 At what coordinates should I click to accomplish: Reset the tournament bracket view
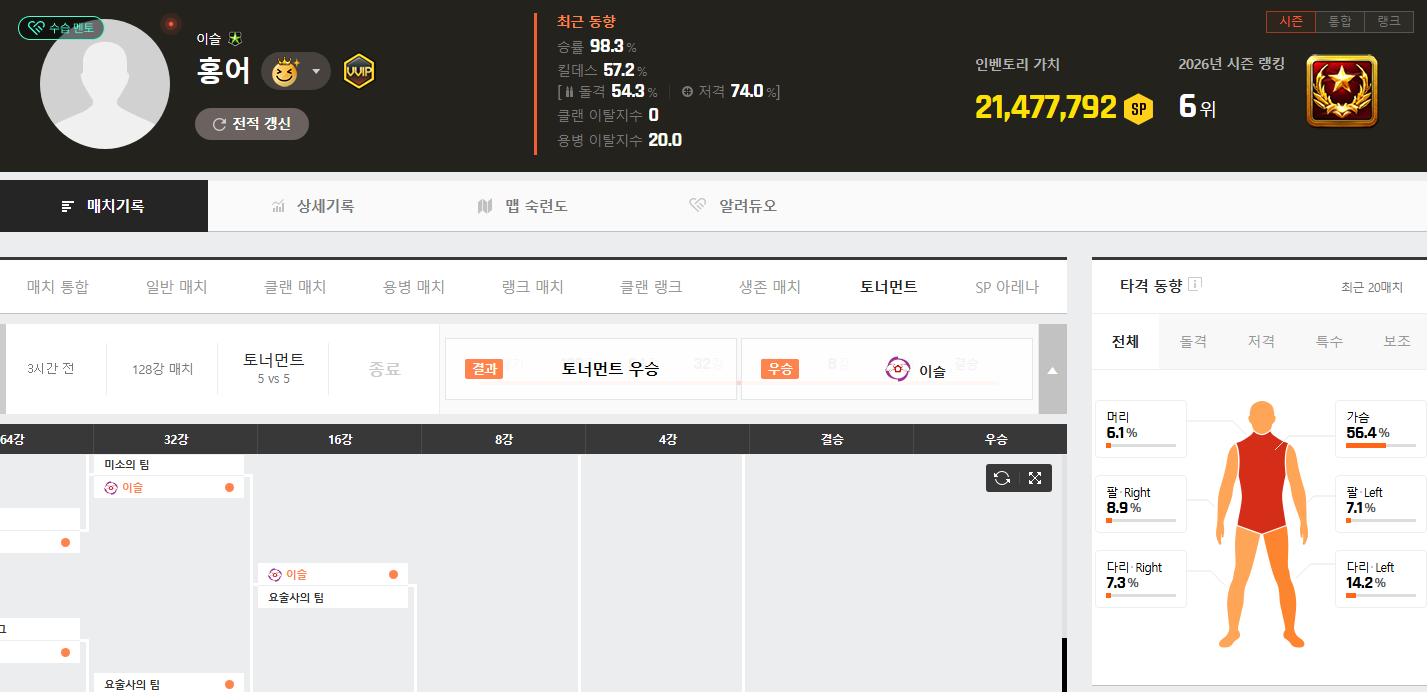(x=1002, y=478)
